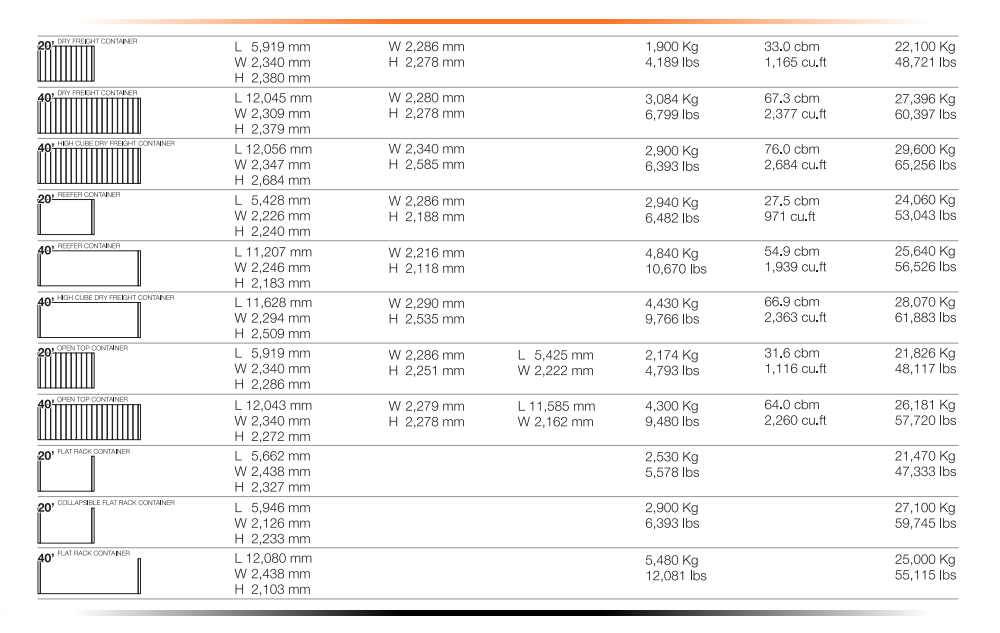Click the "26,181 Kg" payload

925,405
